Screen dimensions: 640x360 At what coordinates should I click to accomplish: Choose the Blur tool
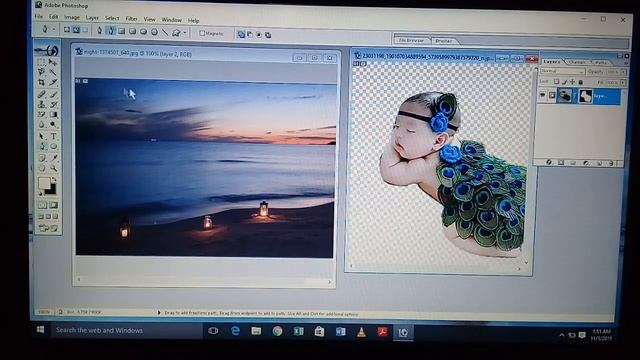pyautogui.click(x=42, y=124)
